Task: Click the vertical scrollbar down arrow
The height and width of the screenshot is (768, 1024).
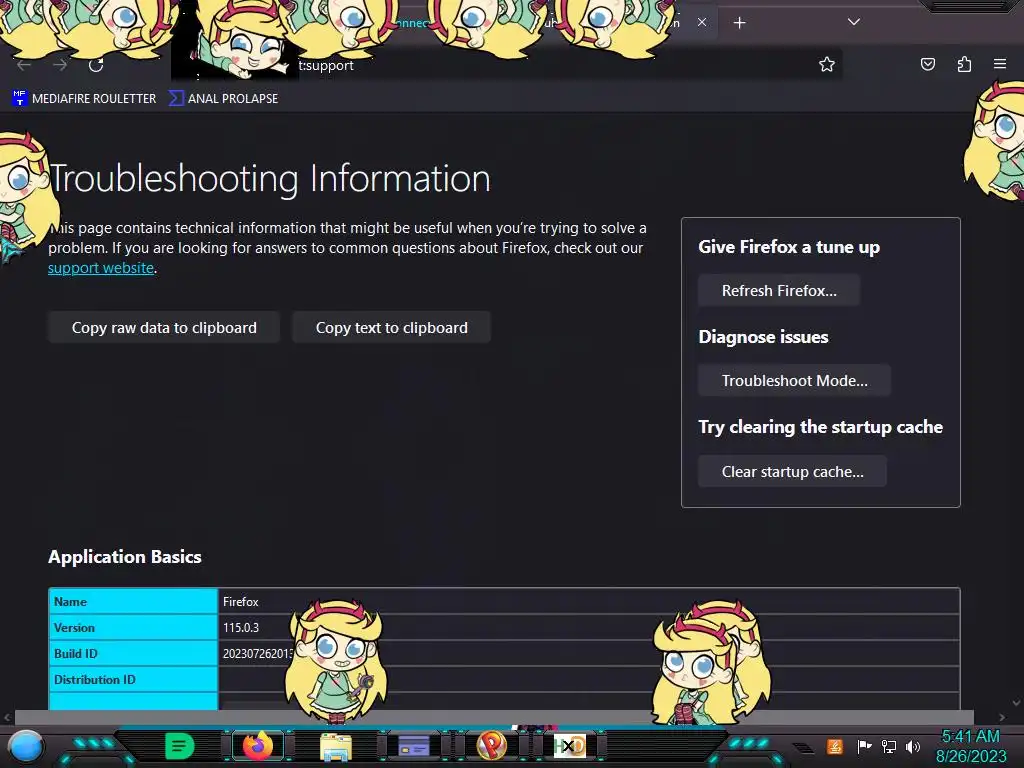Action: (x=1016, y=703)
